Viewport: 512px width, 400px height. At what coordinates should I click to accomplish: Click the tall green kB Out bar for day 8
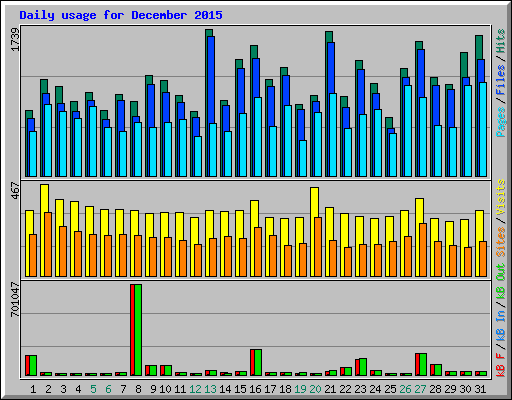138,330
